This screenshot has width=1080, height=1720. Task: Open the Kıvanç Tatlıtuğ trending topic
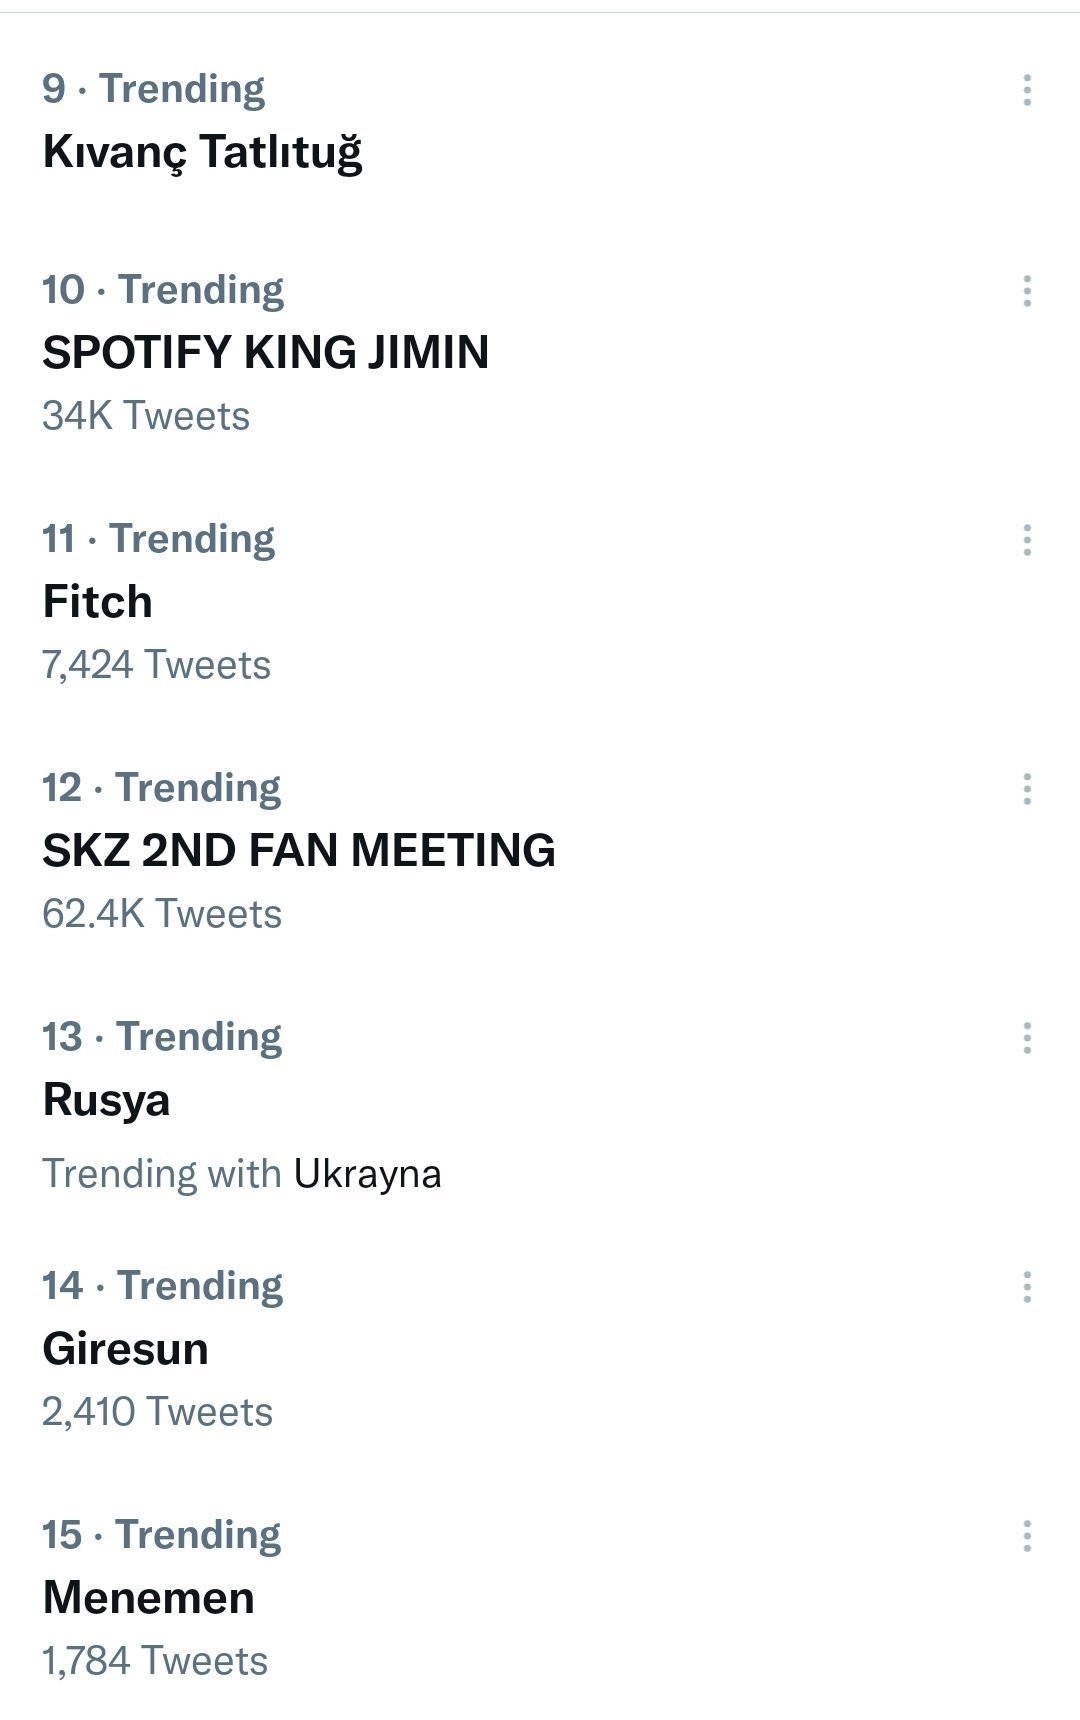pyautogui.click(x=202, y=152)
